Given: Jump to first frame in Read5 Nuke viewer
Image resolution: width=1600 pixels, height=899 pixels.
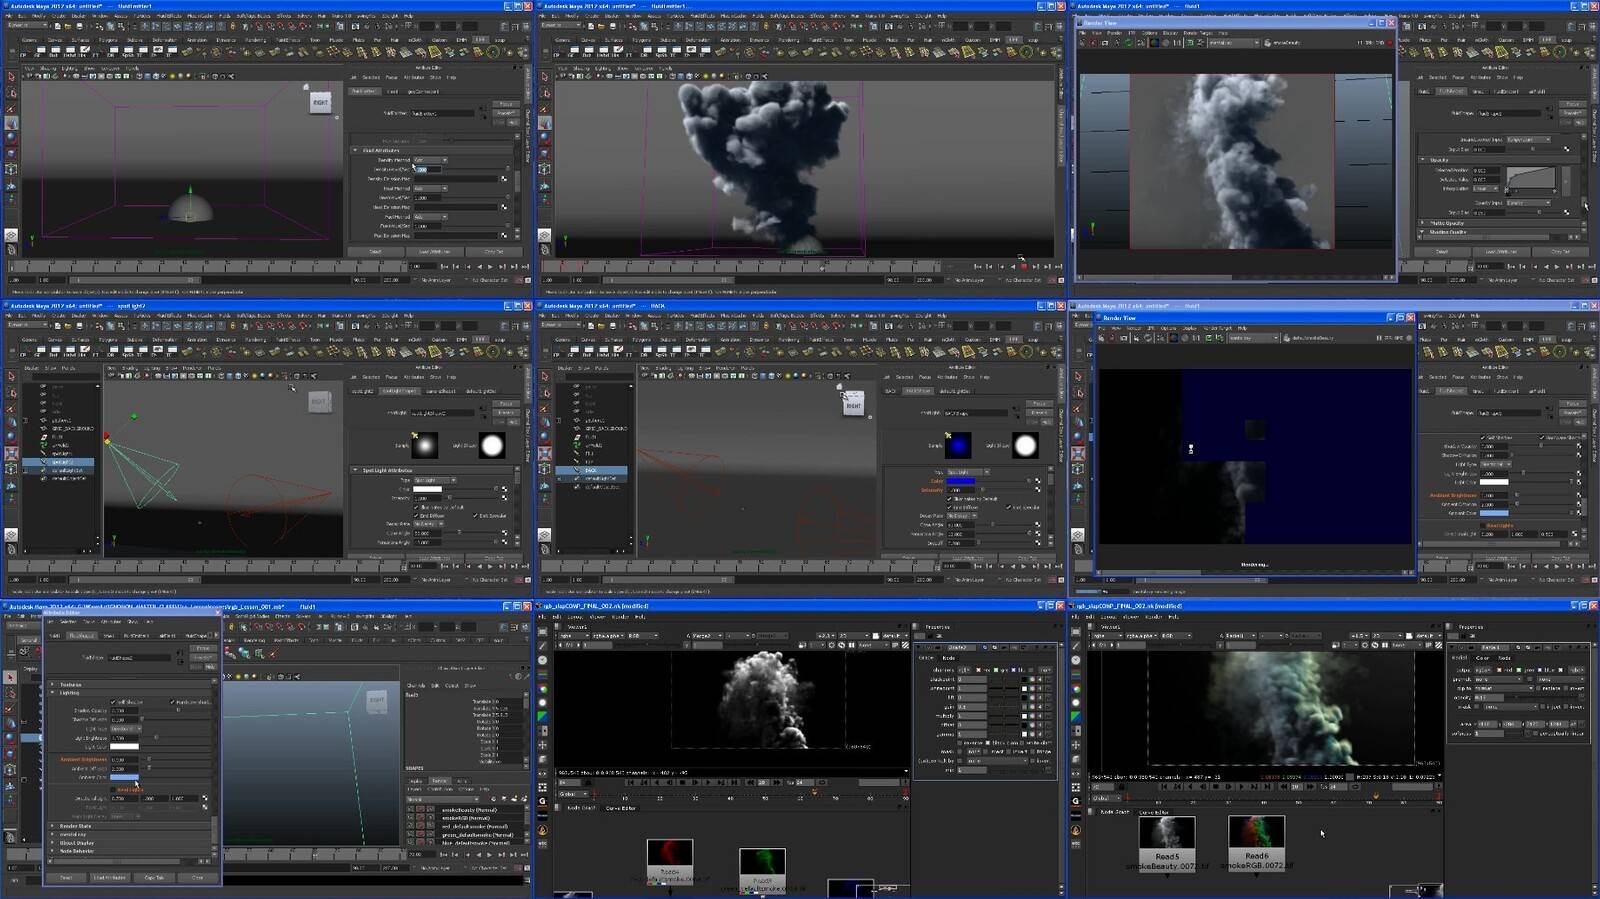Looking at the screenshot, I should pyautogui.click(x=1164, y=787).
